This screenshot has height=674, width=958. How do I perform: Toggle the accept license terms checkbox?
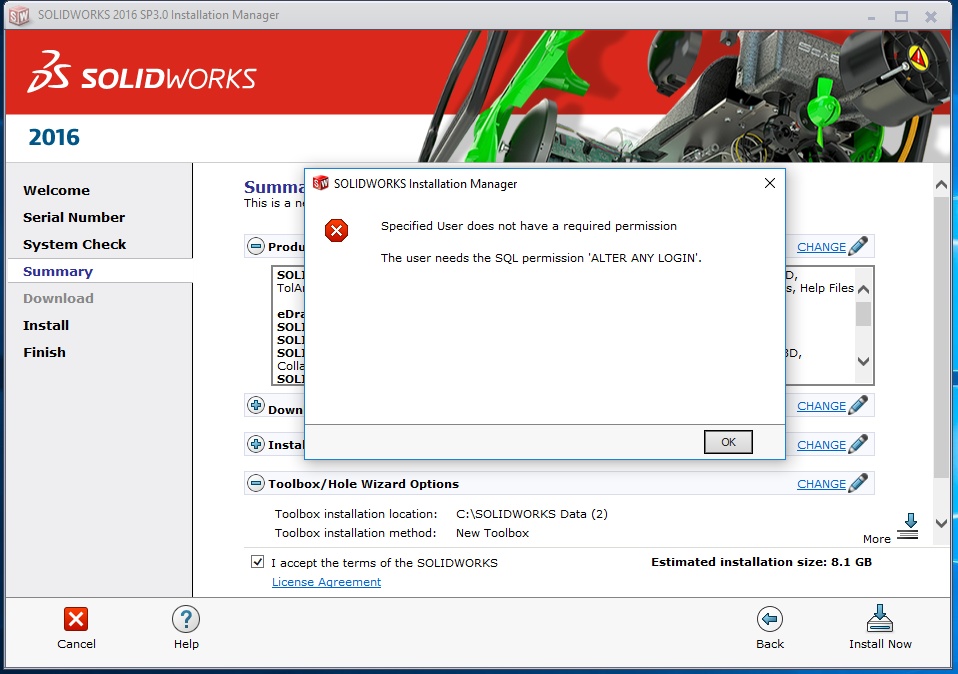[257, 562]
